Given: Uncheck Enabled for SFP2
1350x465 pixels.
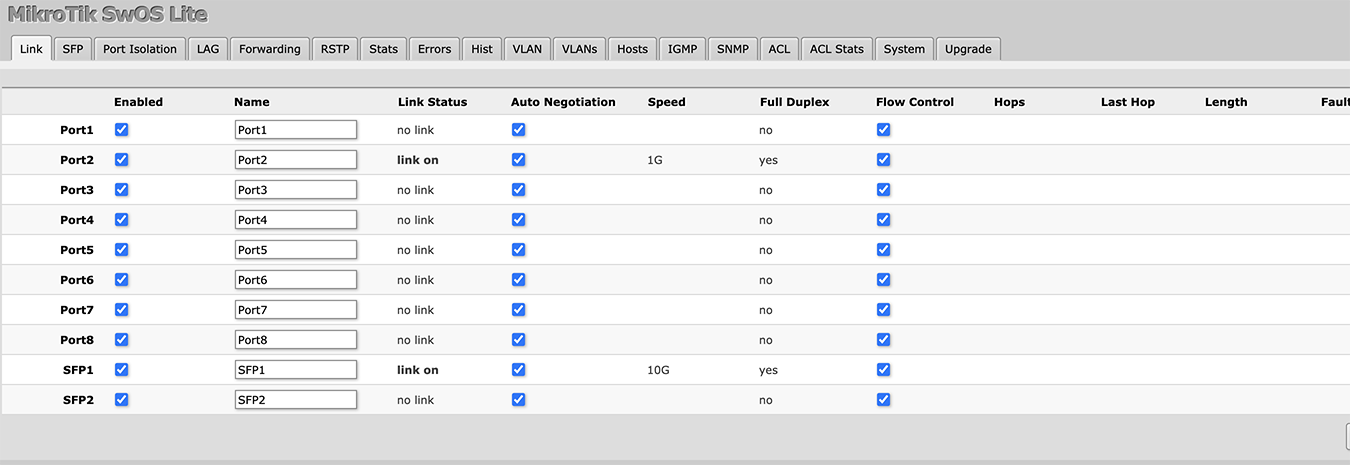Looking at the screenshot, I should point(122,400).
